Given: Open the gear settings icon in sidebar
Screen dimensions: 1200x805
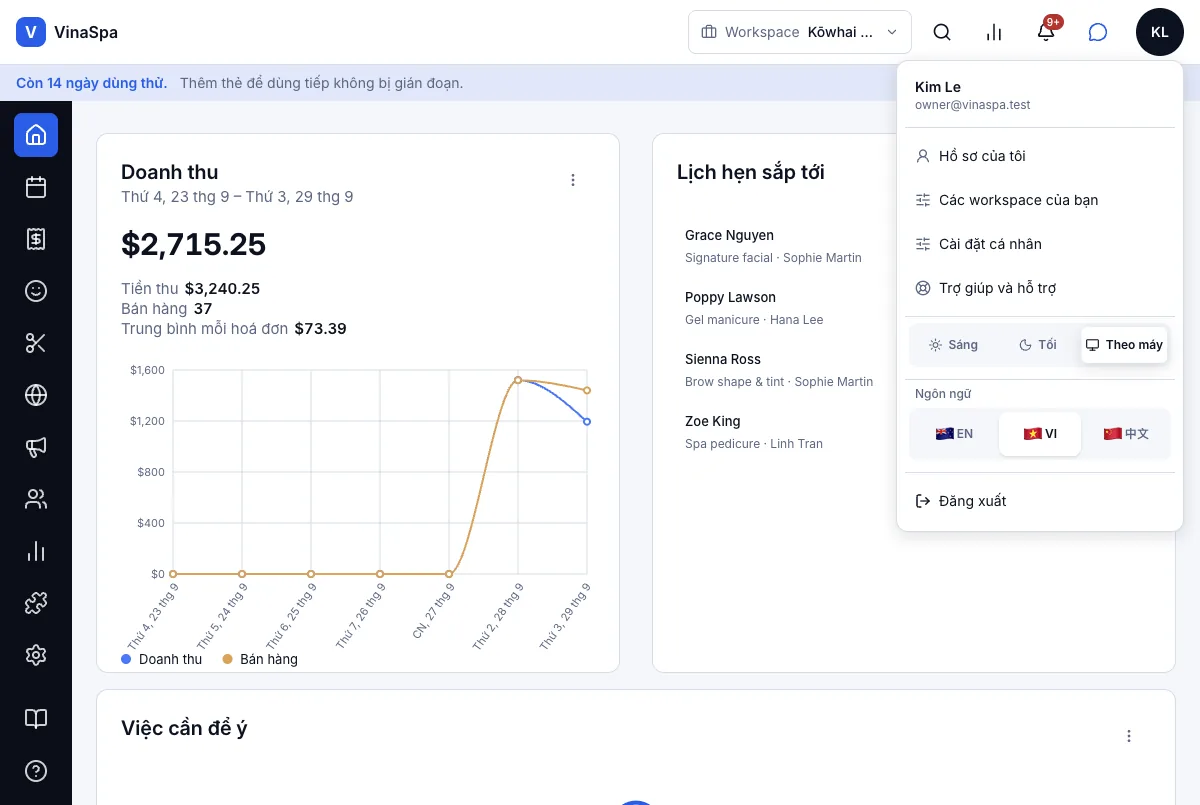Looking at the screenshot, I should point(36,655).
